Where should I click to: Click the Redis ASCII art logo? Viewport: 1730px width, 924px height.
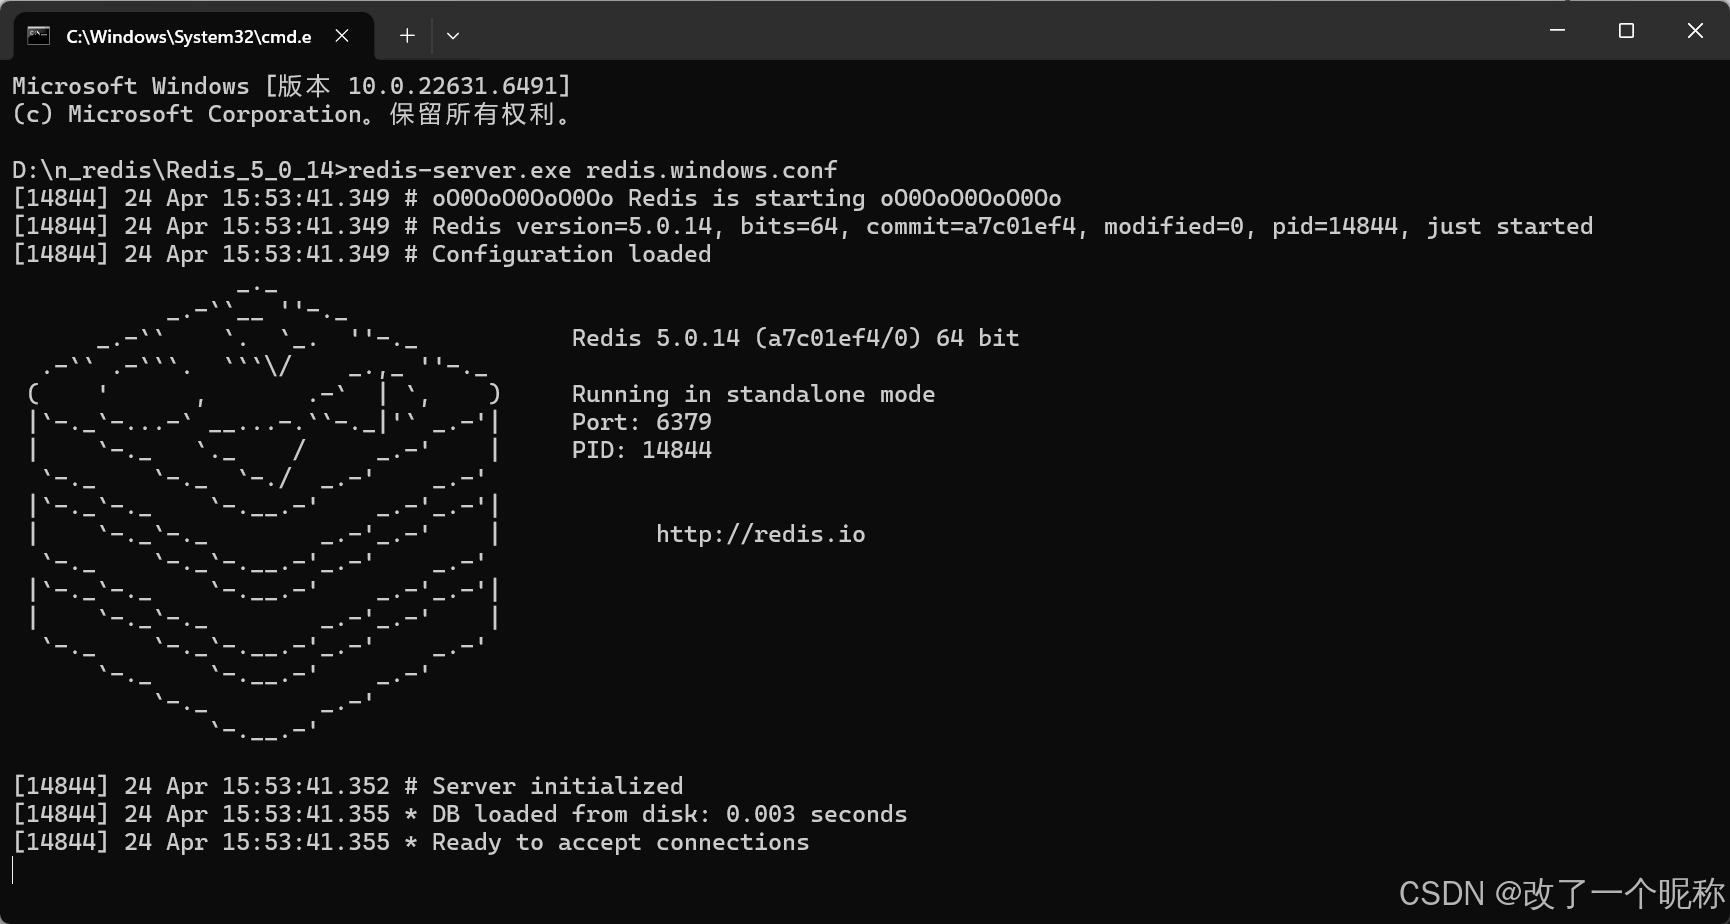point(264,512)
